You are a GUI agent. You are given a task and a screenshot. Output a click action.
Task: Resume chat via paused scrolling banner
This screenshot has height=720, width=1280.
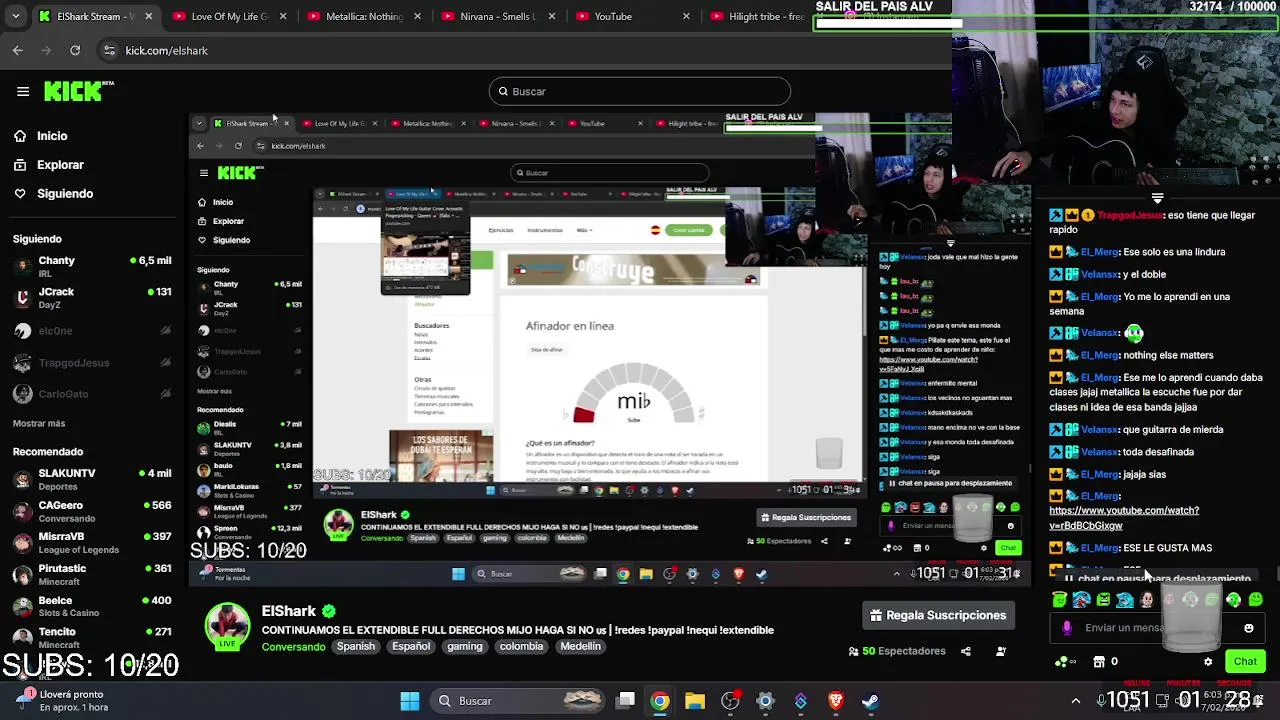(x=1159, y=578)
